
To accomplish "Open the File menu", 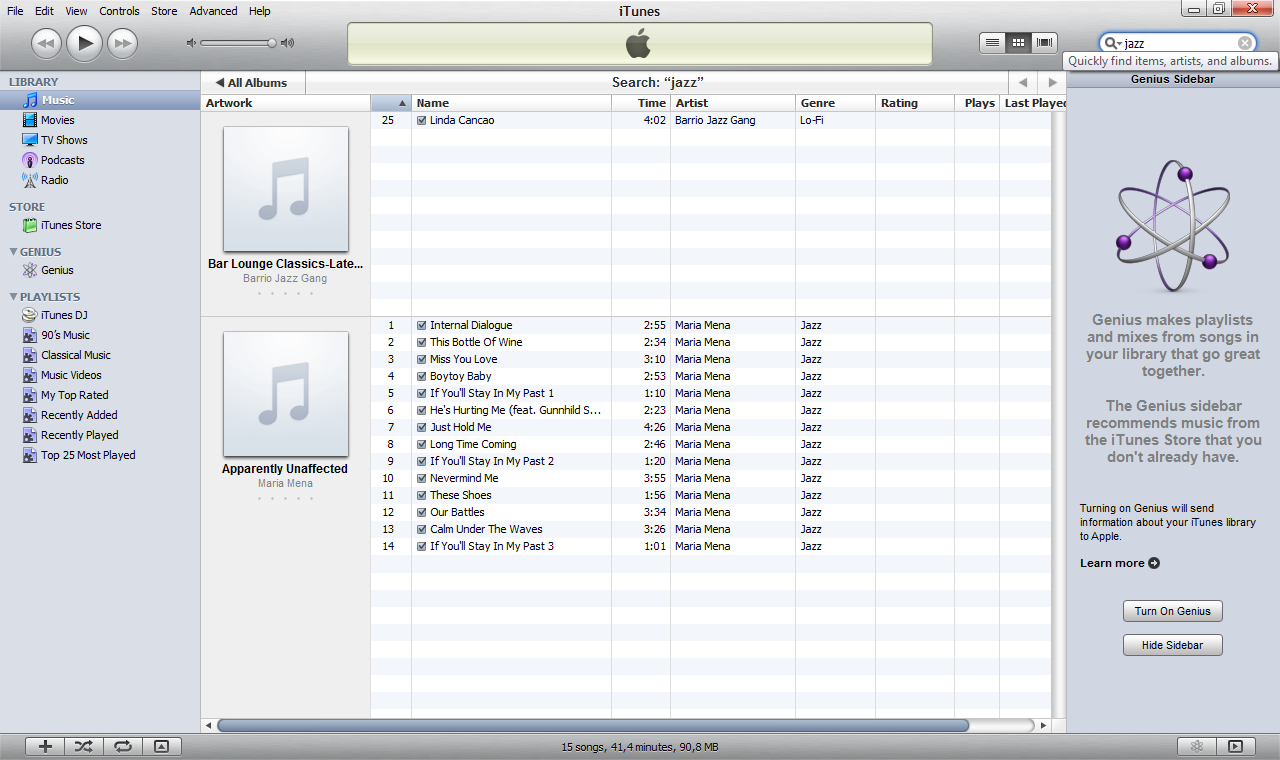I will pos(15,11).
